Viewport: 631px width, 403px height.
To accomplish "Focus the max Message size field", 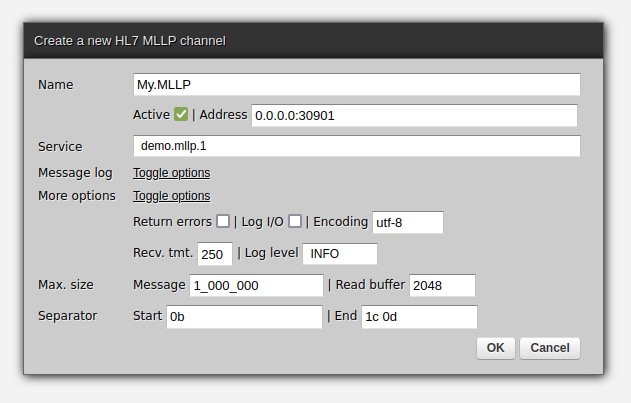I will tap(256, 286).
